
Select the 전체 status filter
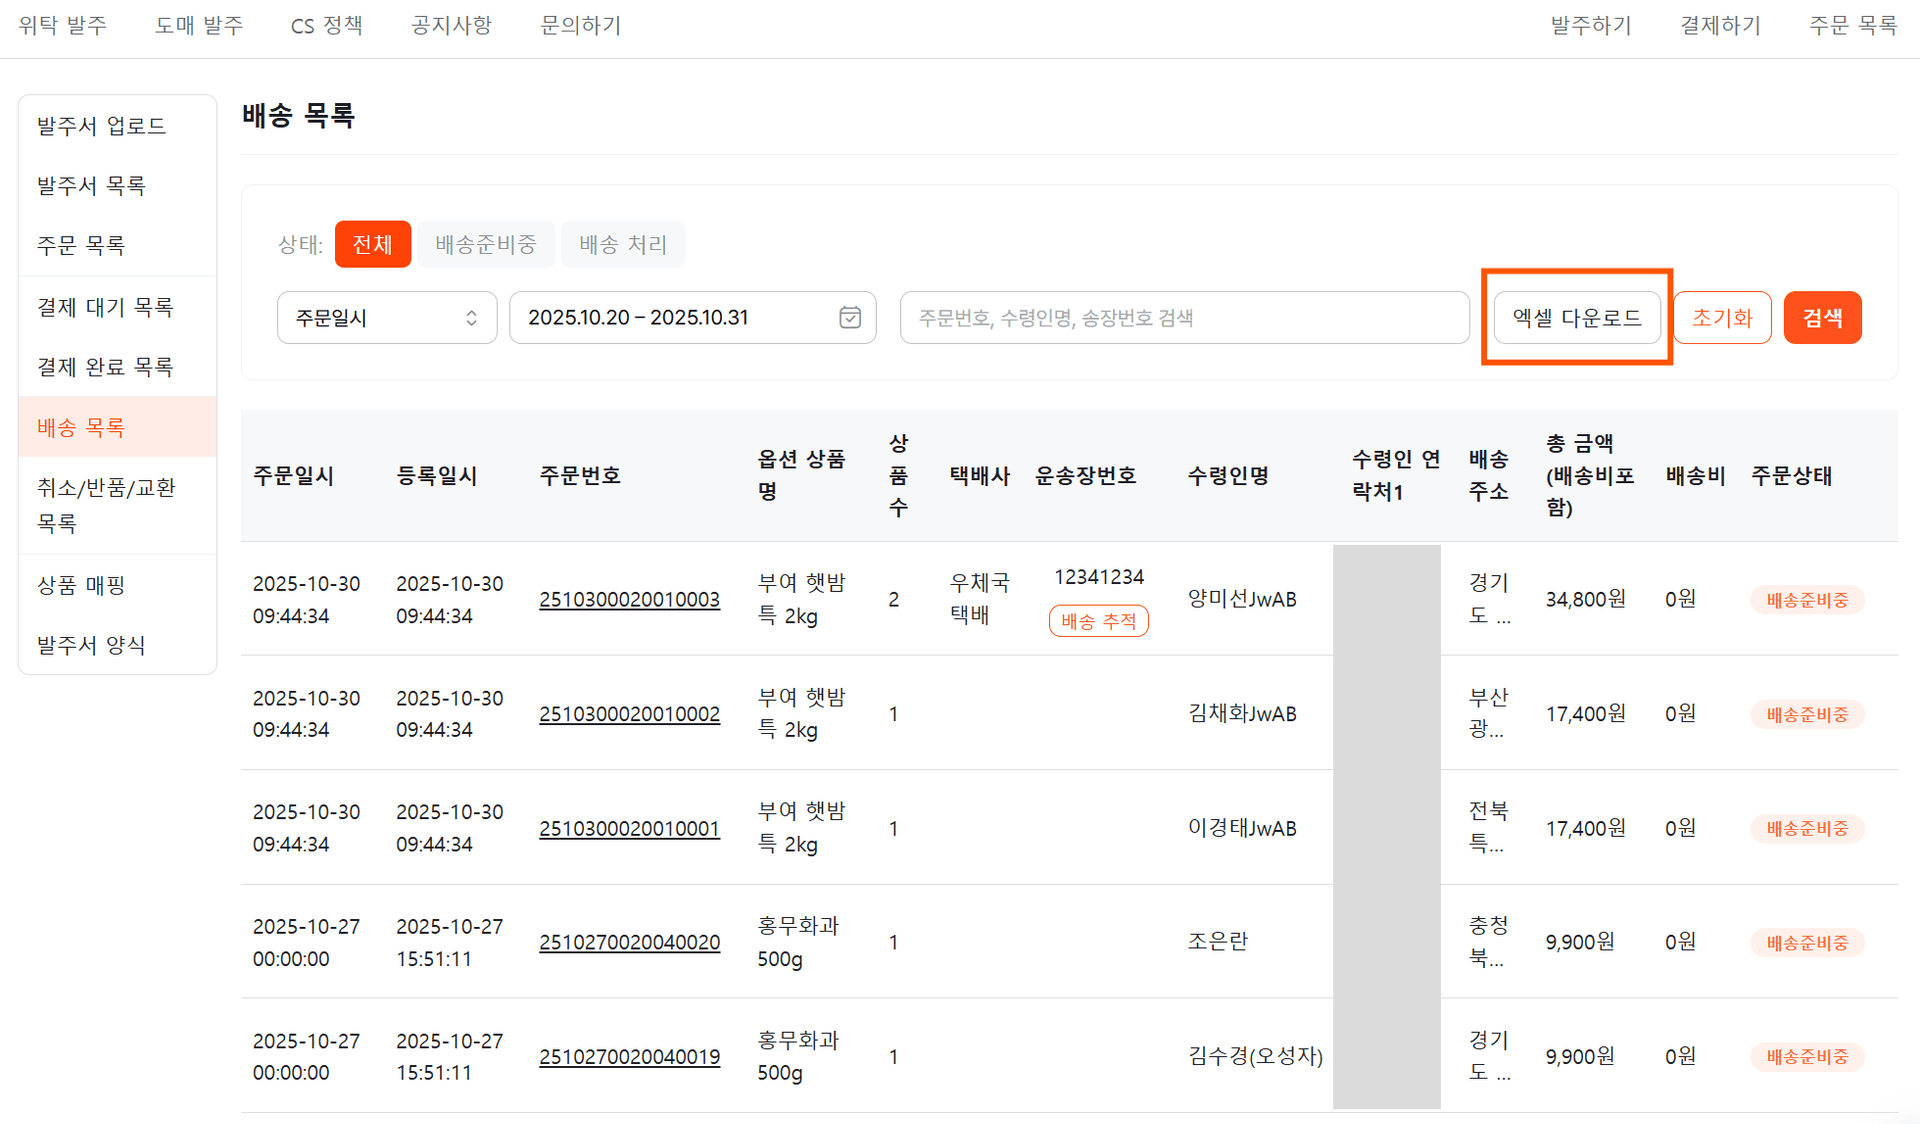(372, 245)
